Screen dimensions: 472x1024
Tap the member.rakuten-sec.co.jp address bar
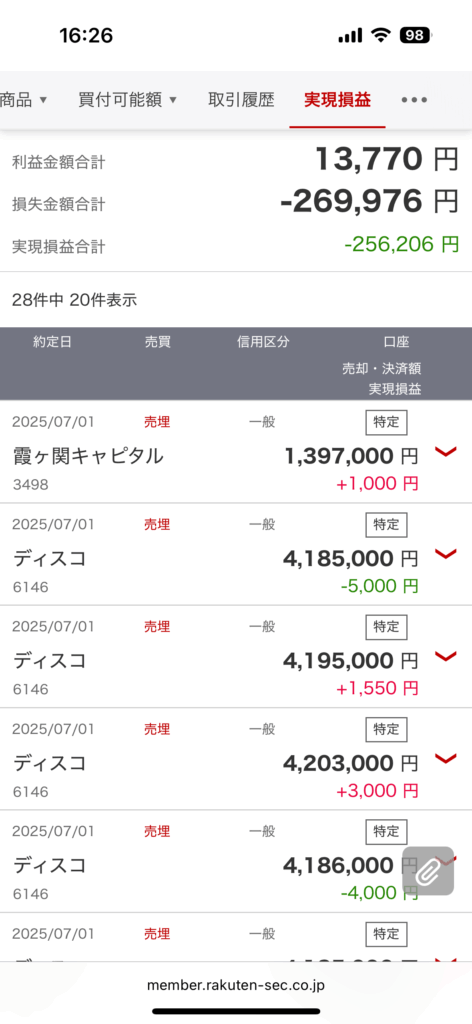[x=236, y=984]
